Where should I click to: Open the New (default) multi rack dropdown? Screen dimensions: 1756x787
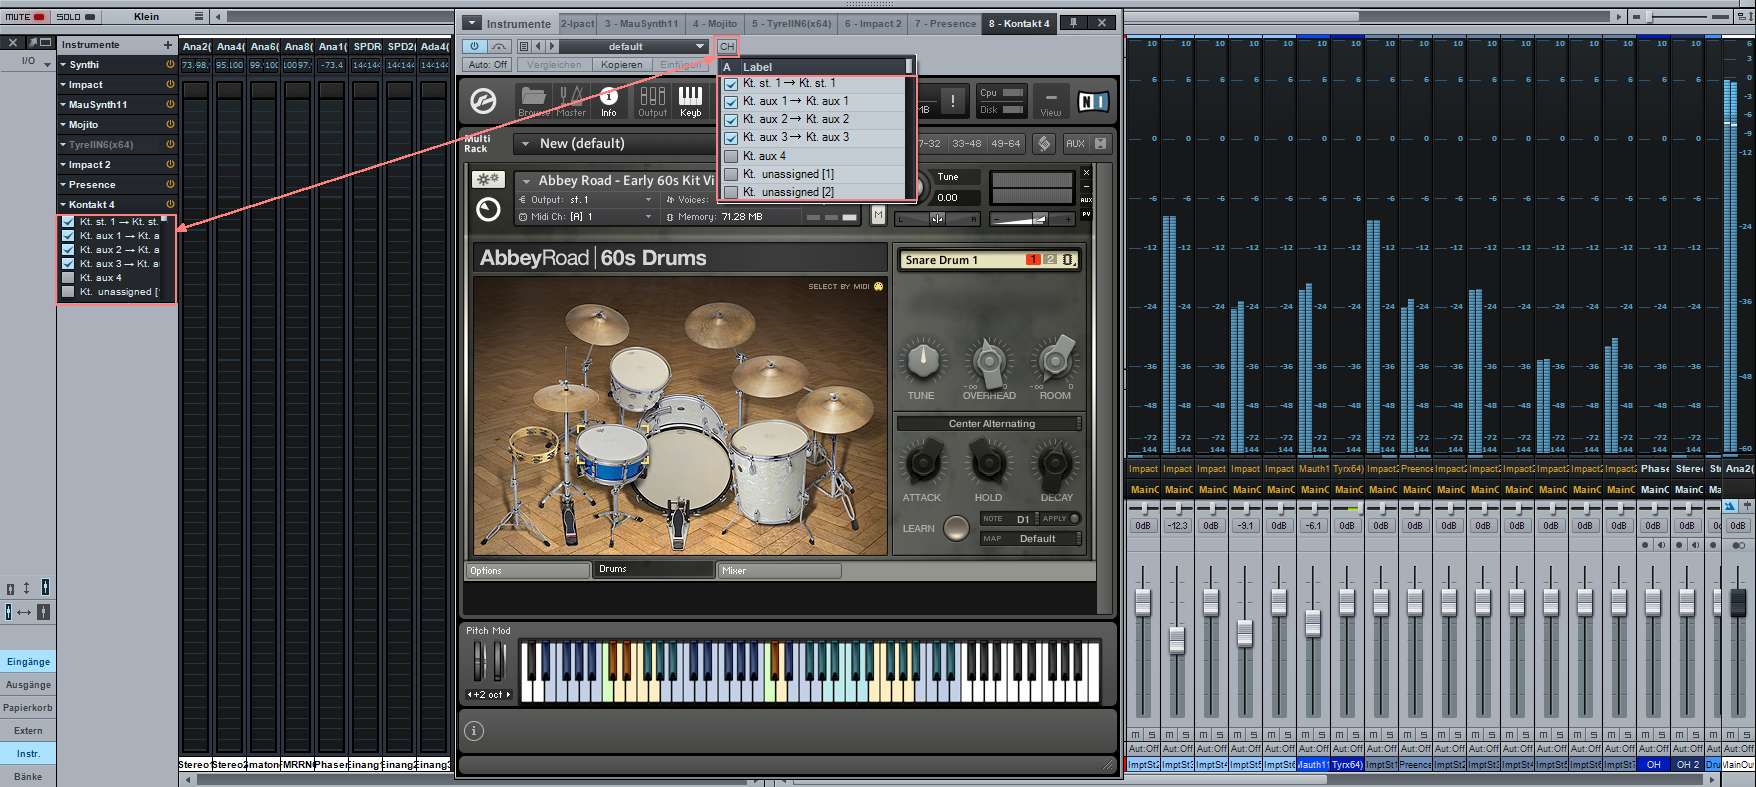click(x=525, y=144)
